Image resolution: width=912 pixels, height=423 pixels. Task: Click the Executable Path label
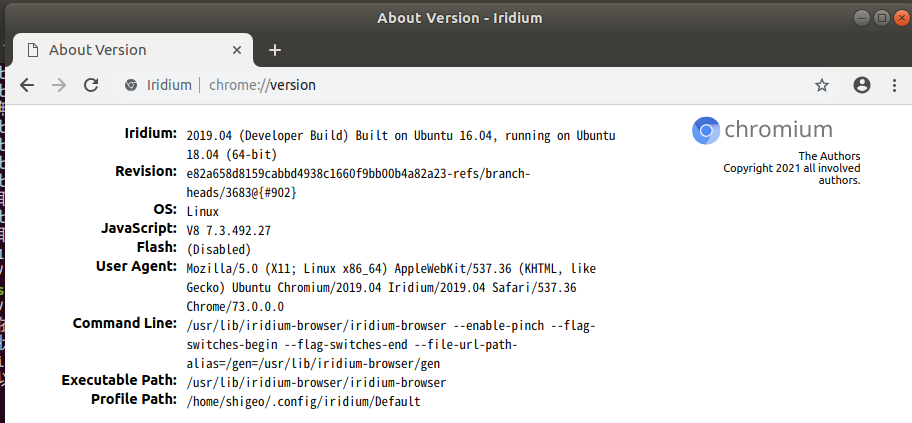(x=119, y=380)
